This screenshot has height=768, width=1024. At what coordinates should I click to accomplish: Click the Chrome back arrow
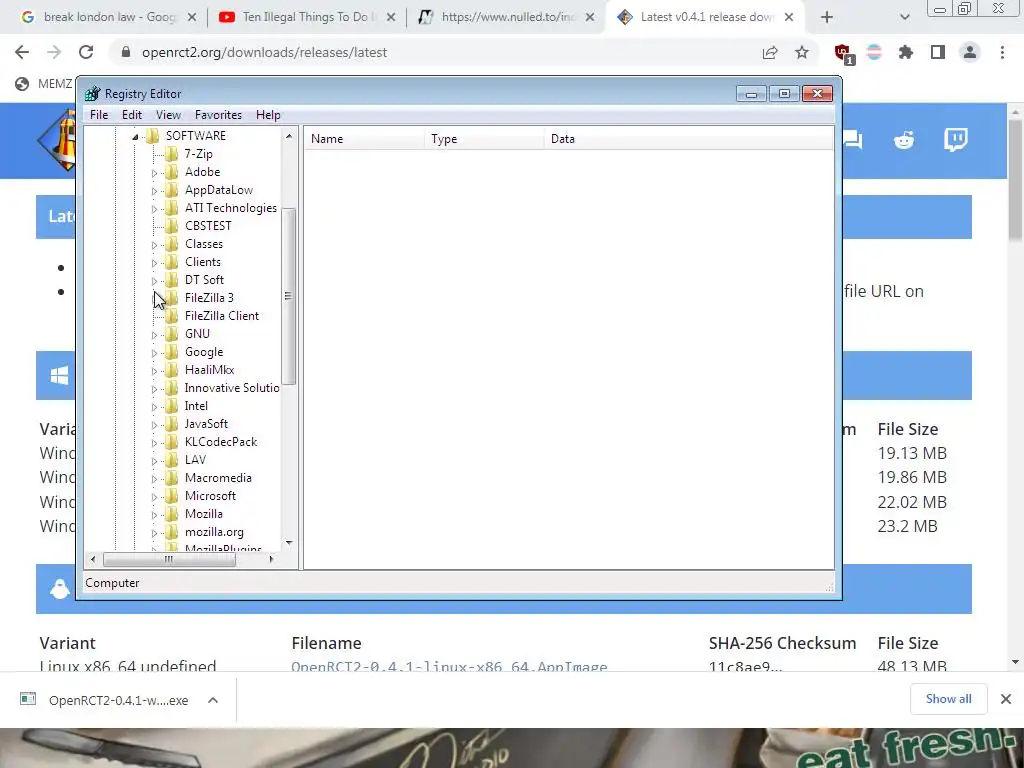[x=22, y=52]
